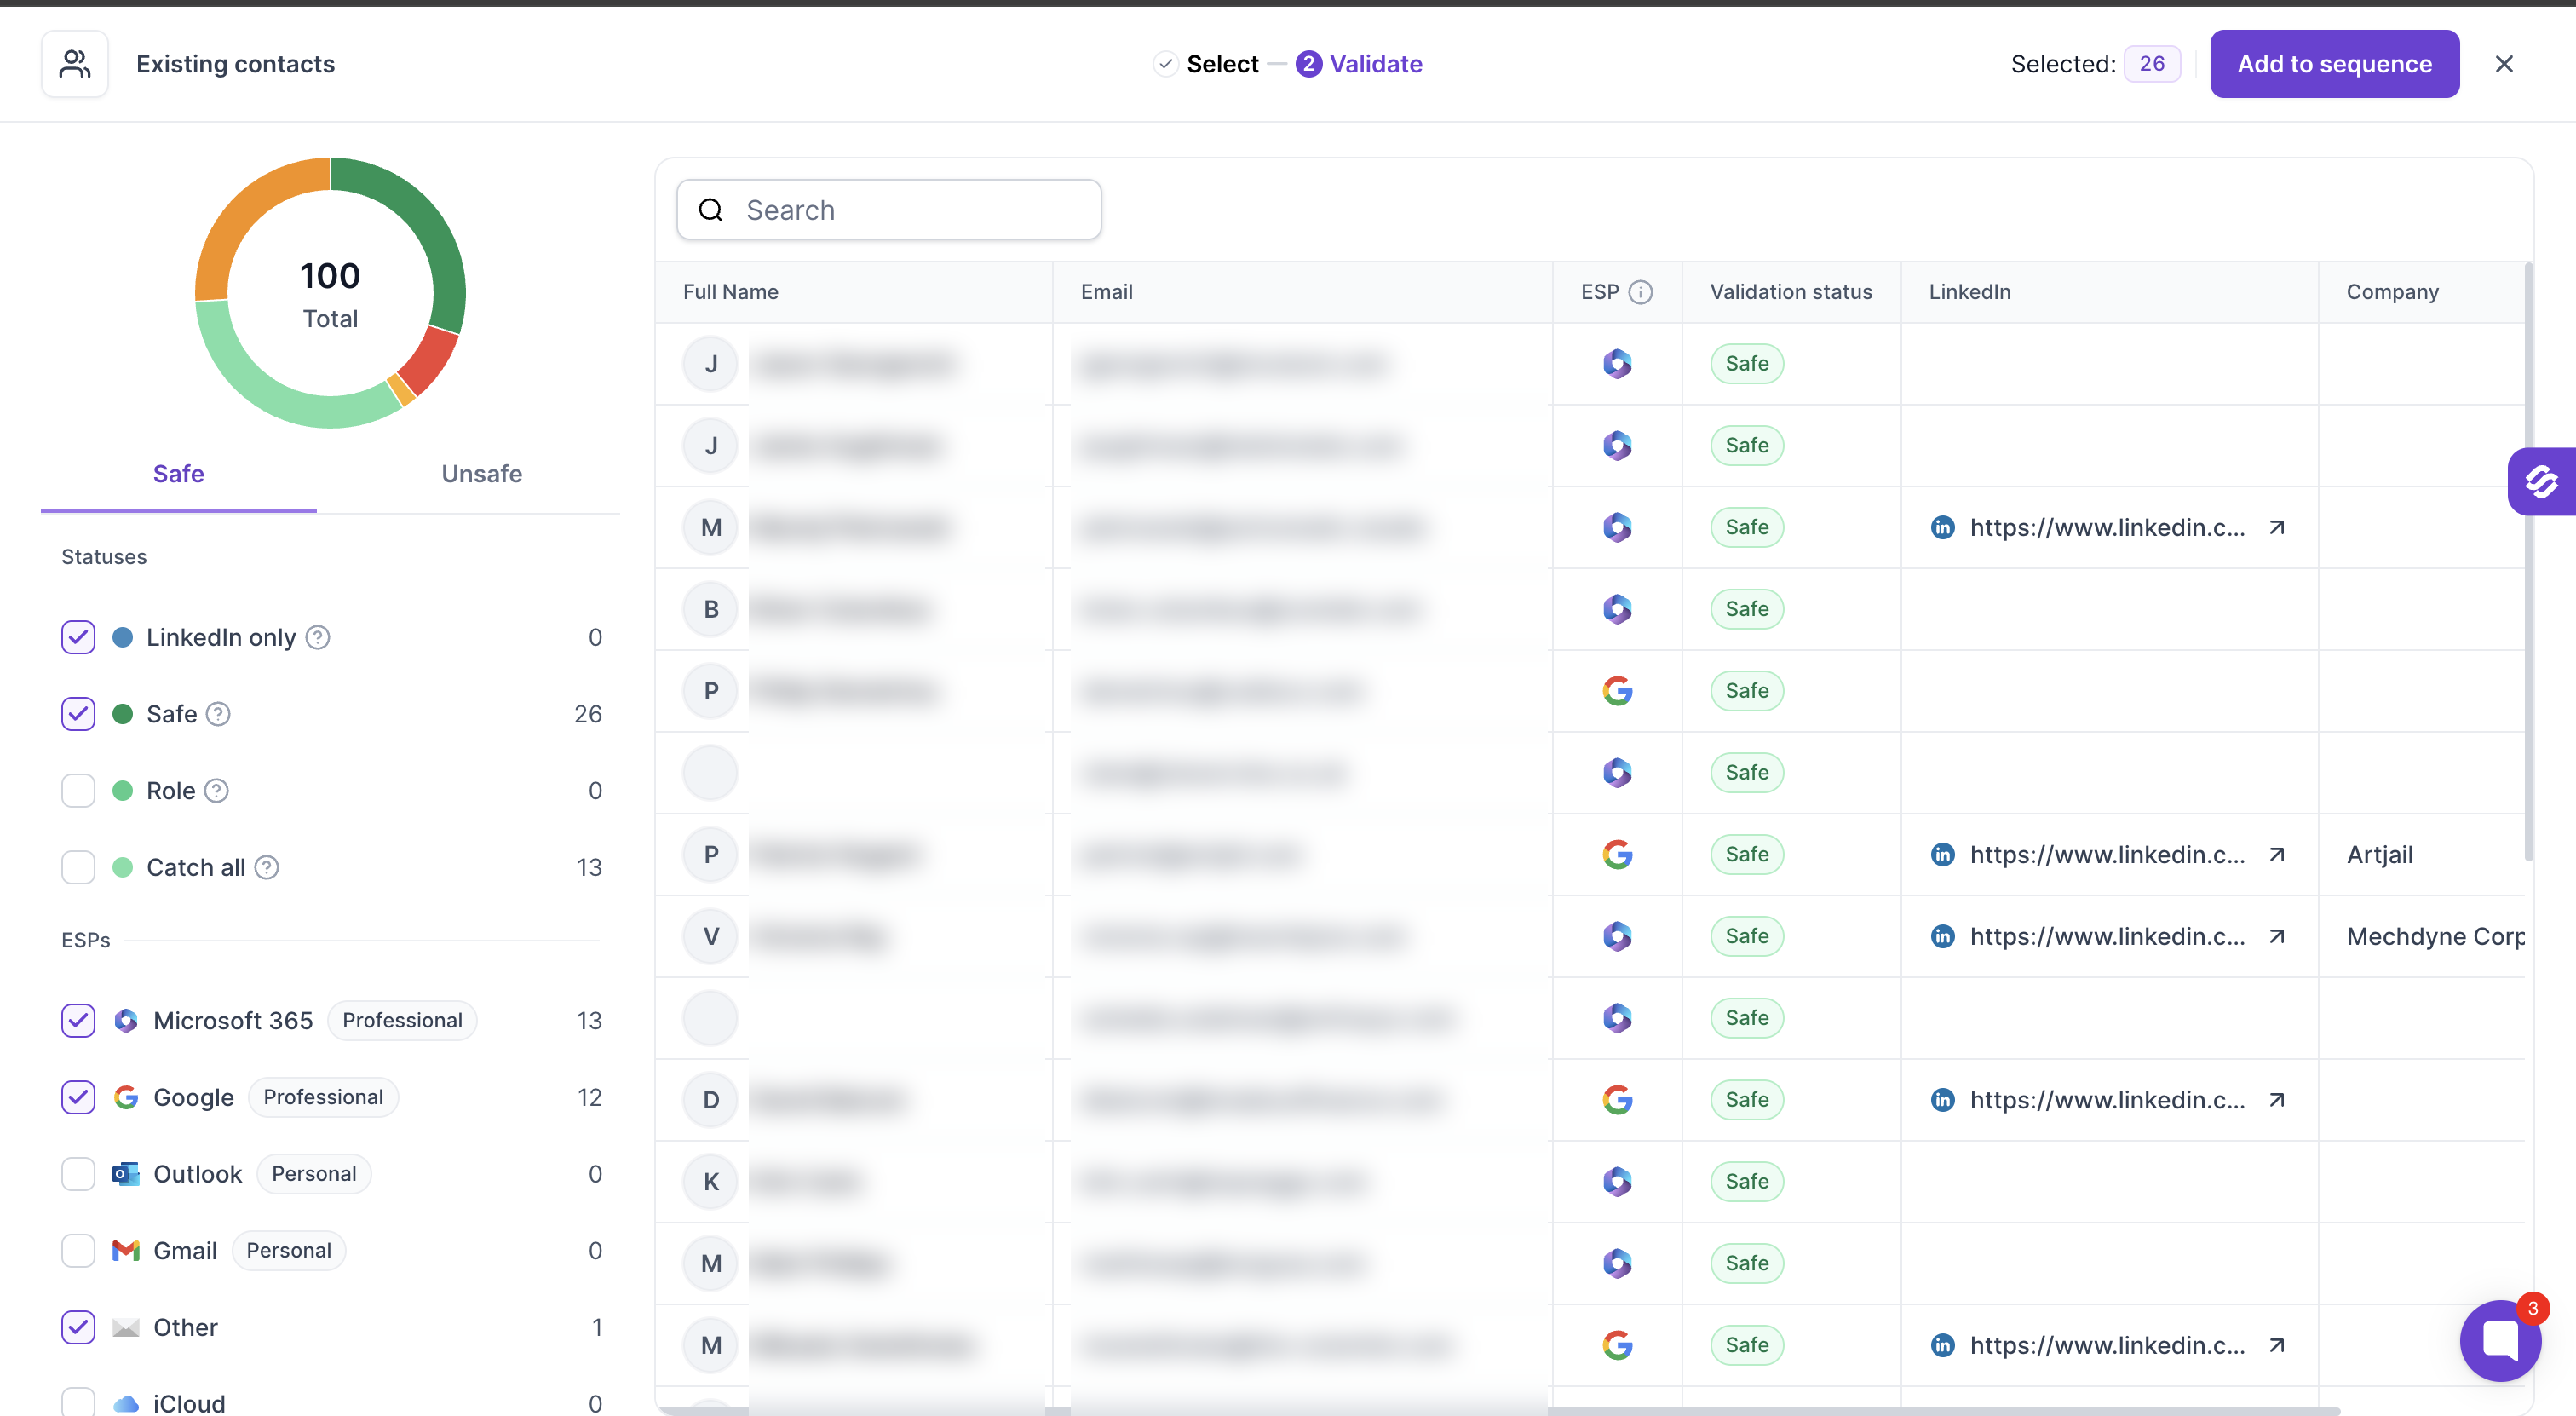This screenshot has width=2576, height=1416.
Task: Click the Google ESP icon in the Artjail row
Action: tap(1617, 854)
